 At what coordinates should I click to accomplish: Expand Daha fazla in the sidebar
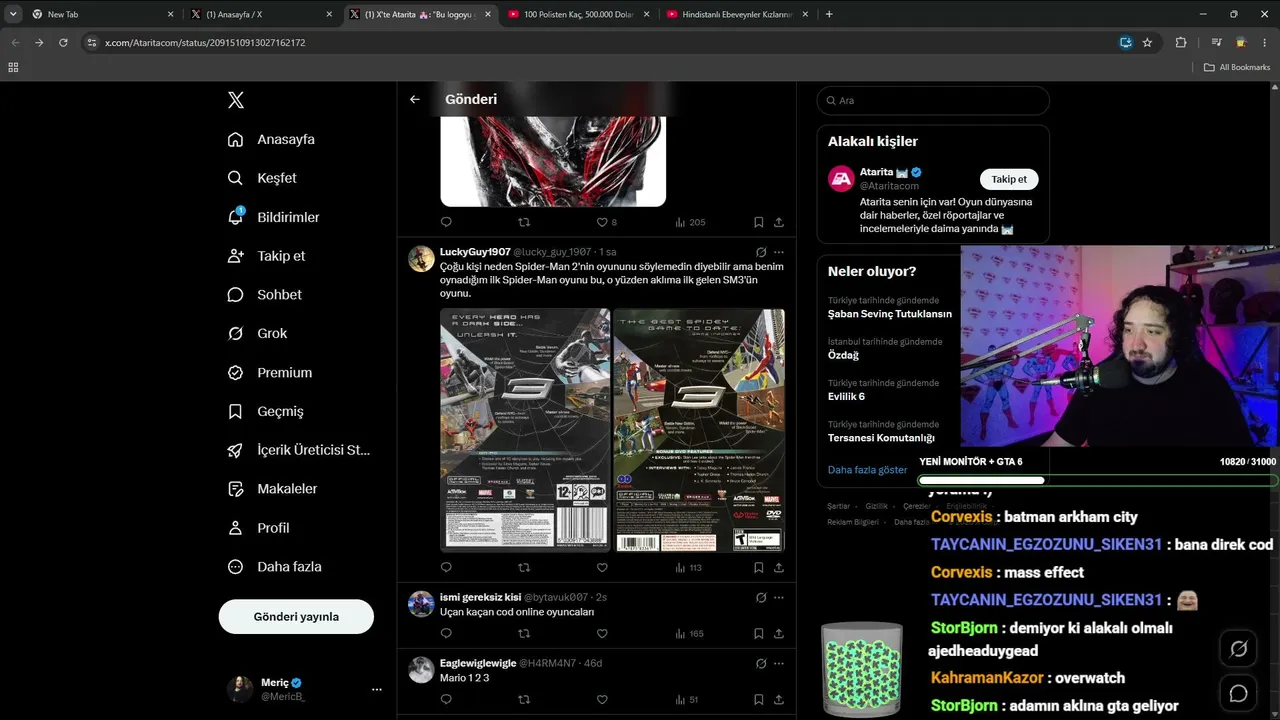[x=275, y=567]
